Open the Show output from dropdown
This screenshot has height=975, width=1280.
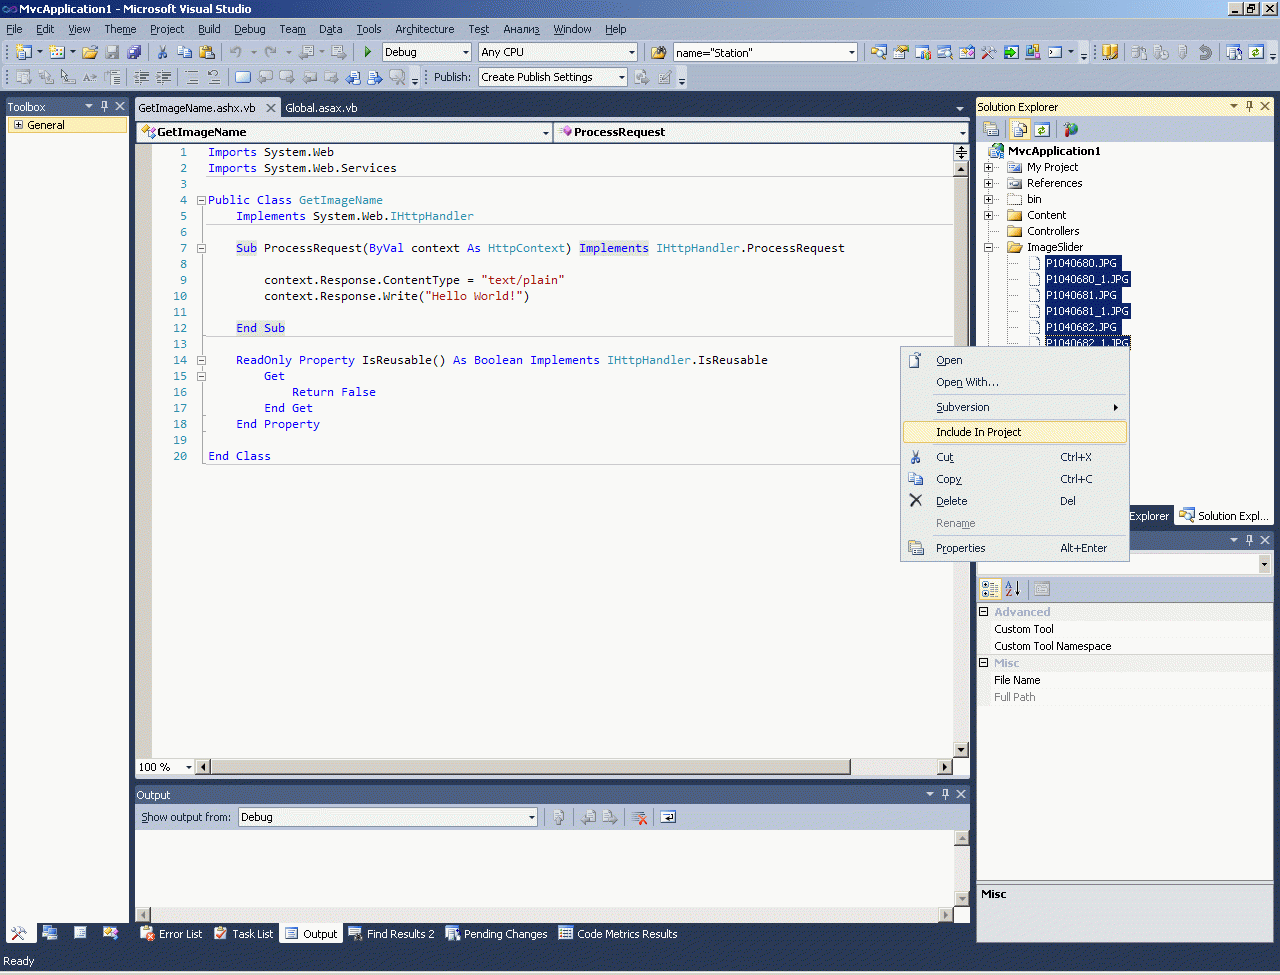coord(531,817)
